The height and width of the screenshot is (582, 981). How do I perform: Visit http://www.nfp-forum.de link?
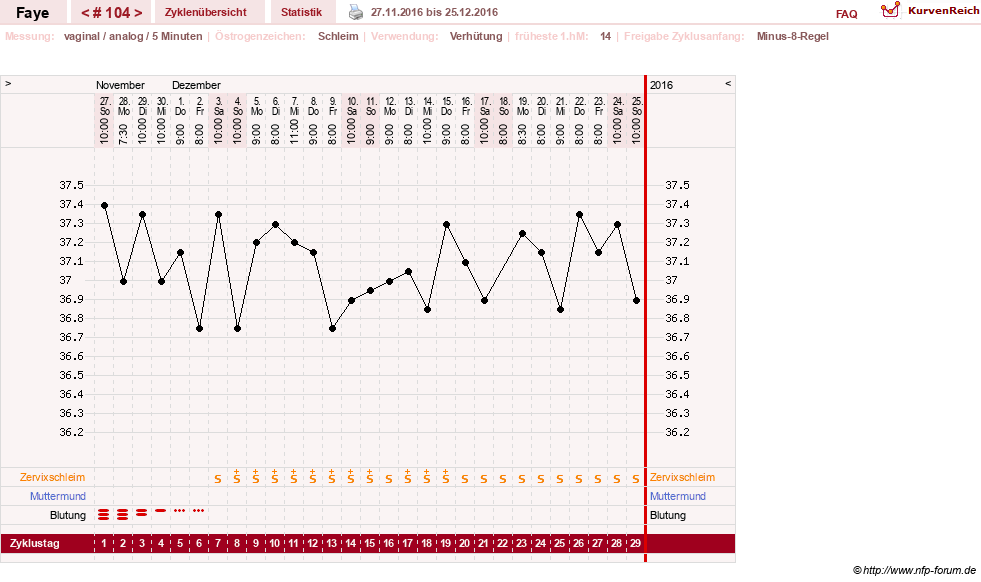click(x=919, y=570)
